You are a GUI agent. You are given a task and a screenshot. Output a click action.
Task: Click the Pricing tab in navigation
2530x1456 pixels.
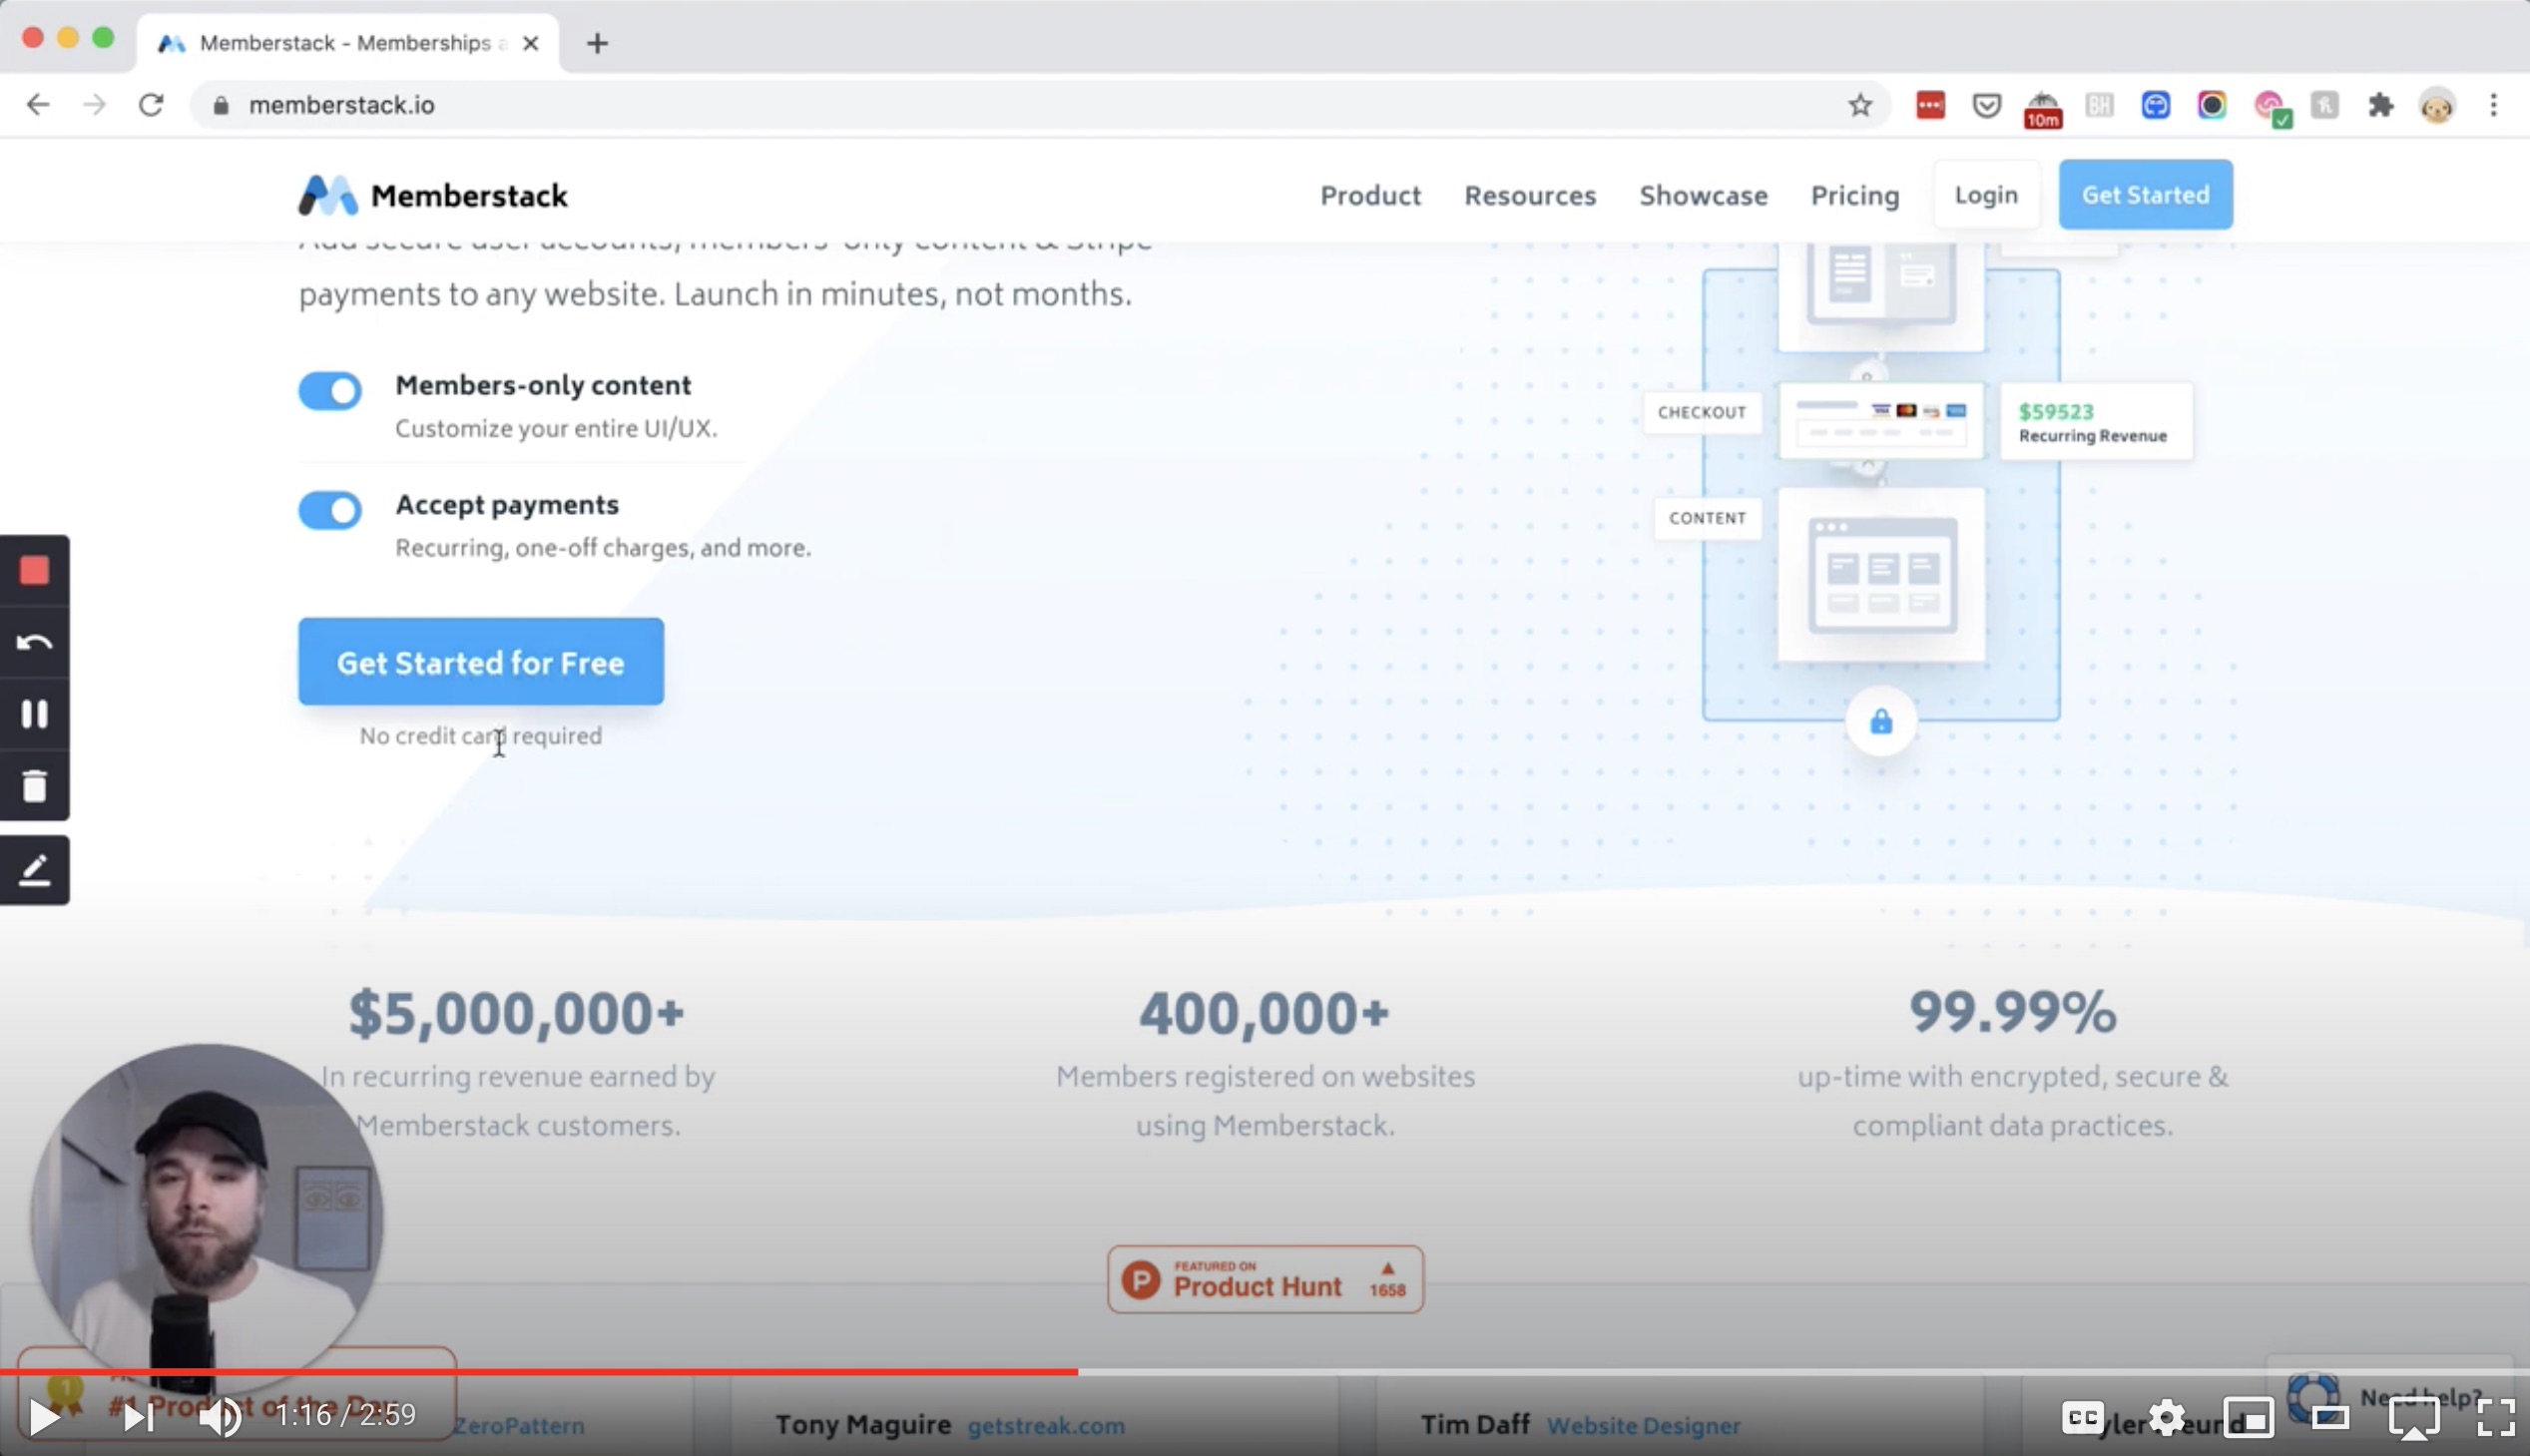pyautogui.click(x=1854, y=195)
